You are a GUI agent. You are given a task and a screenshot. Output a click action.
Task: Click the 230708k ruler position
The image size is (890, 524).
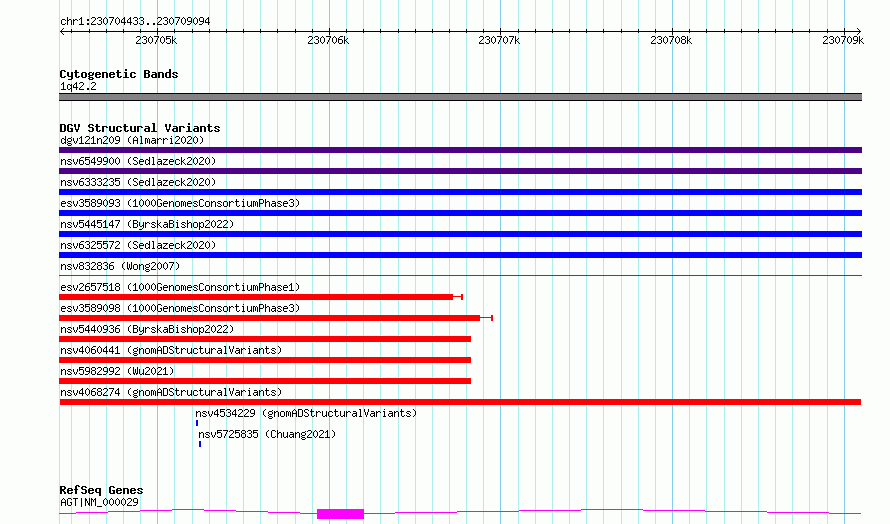[671, 40]
